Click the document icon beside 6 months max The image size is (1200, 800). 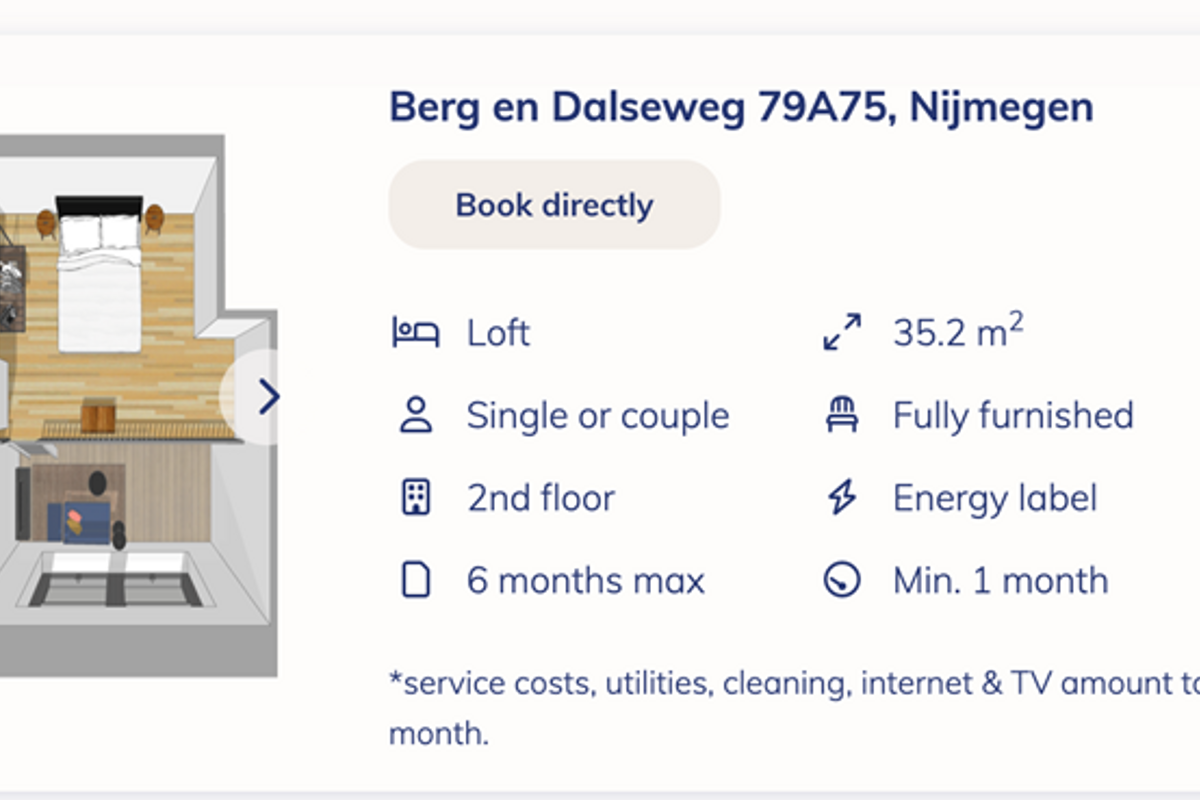pos(415,580)
